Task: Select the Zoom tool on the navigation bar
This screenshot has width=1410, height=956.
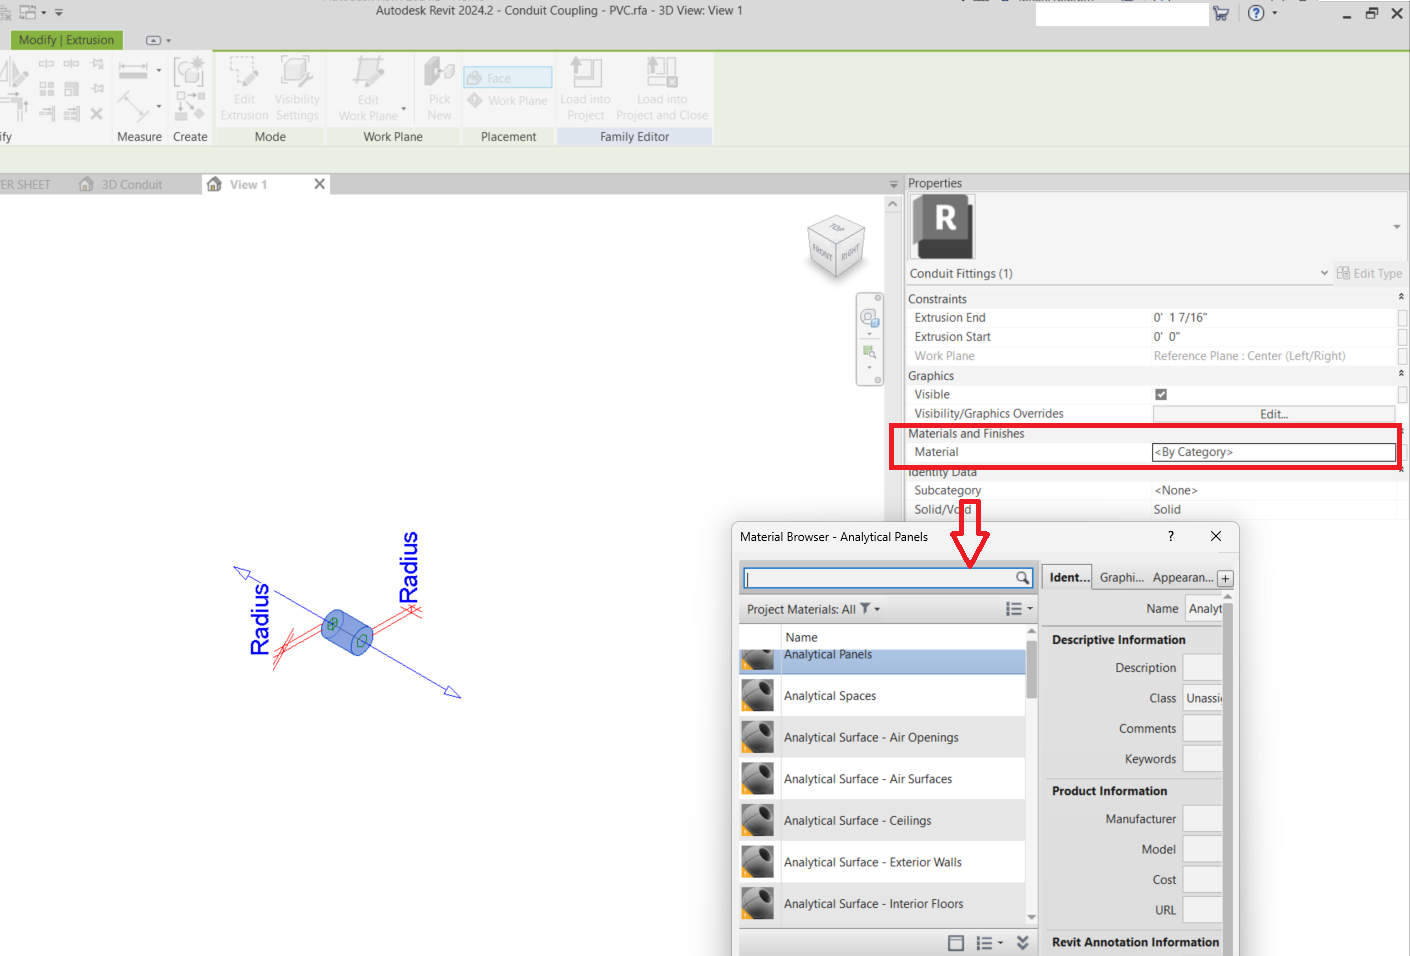Action: tap(869, 350)
